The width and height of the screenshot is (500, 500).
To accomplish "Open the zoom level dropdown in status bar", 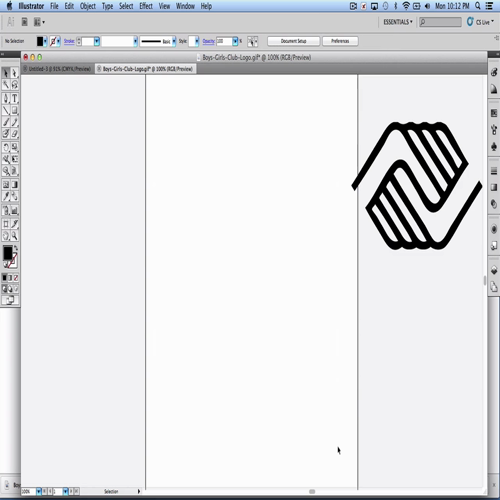I will (39, 491).
